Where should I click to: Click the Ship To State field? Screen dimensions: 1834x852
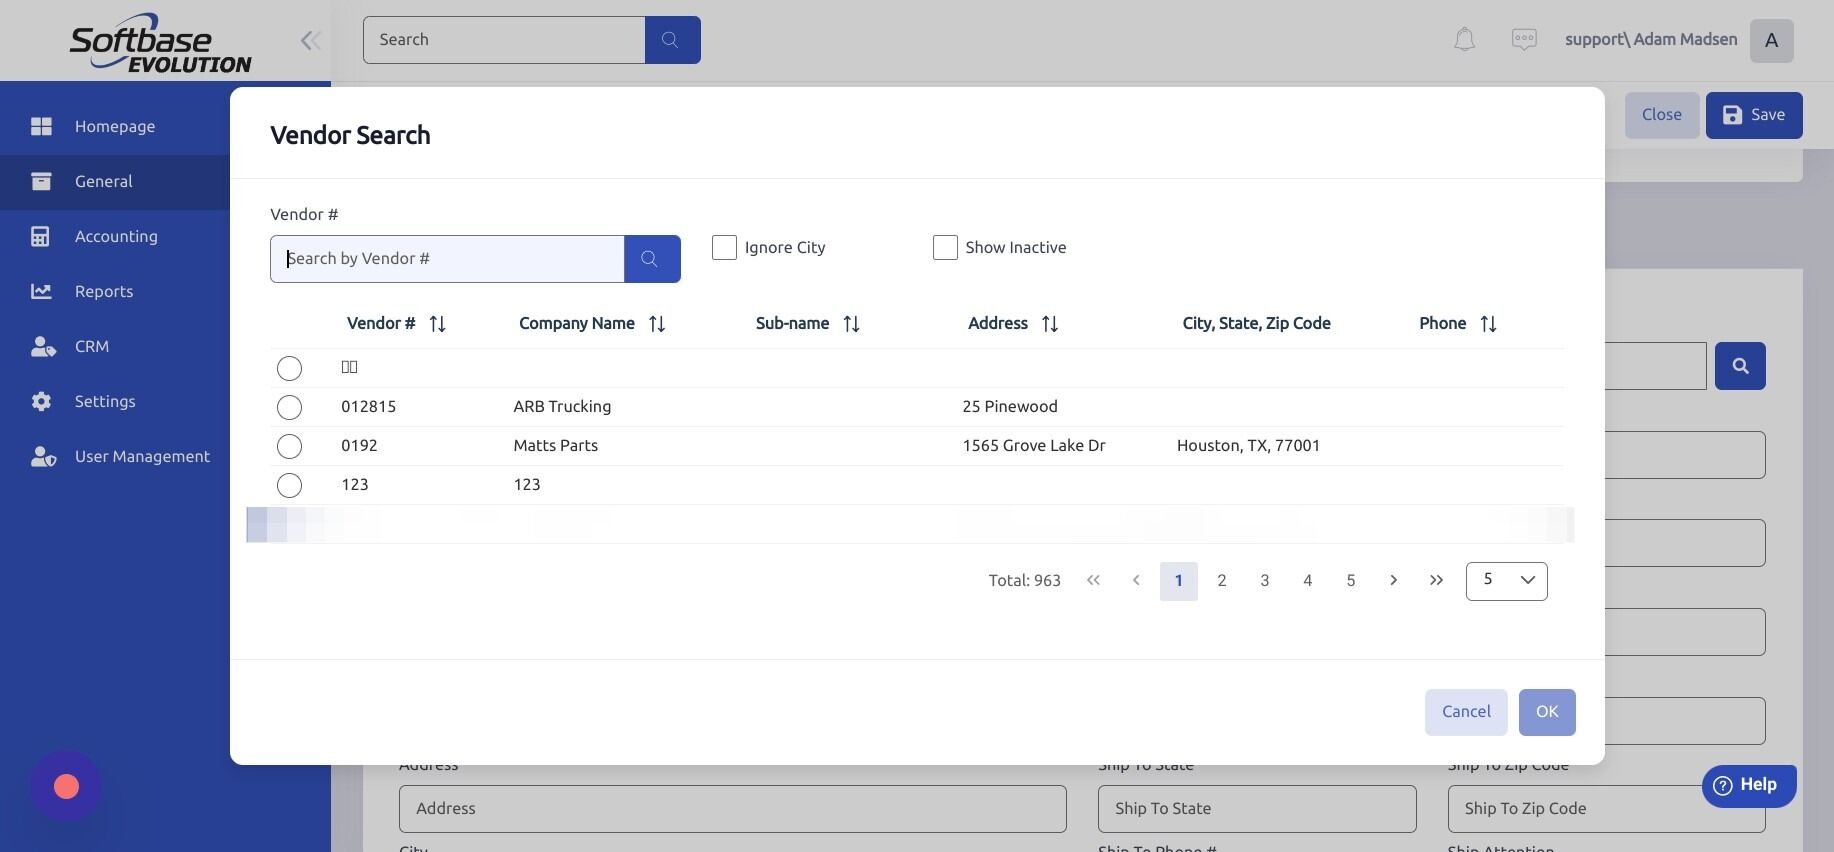(x=1257, y=809)
